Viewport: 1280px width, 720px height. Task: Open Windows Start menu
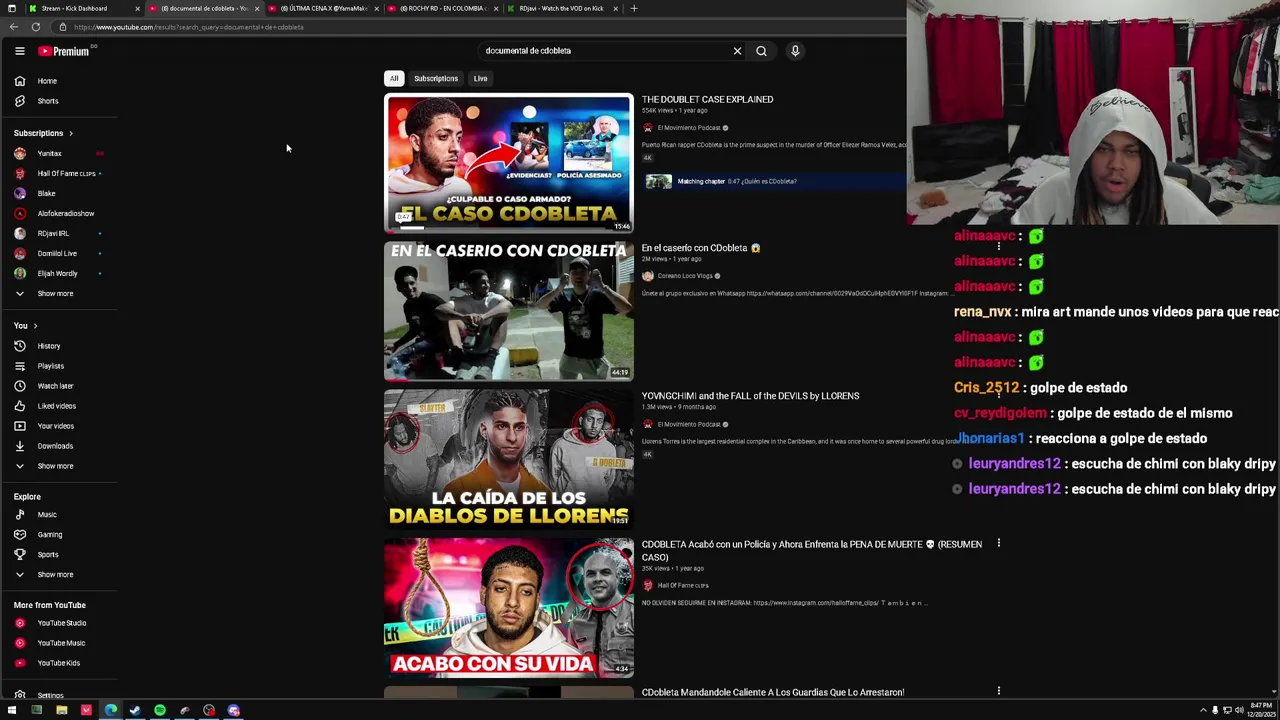pos(11,710)
